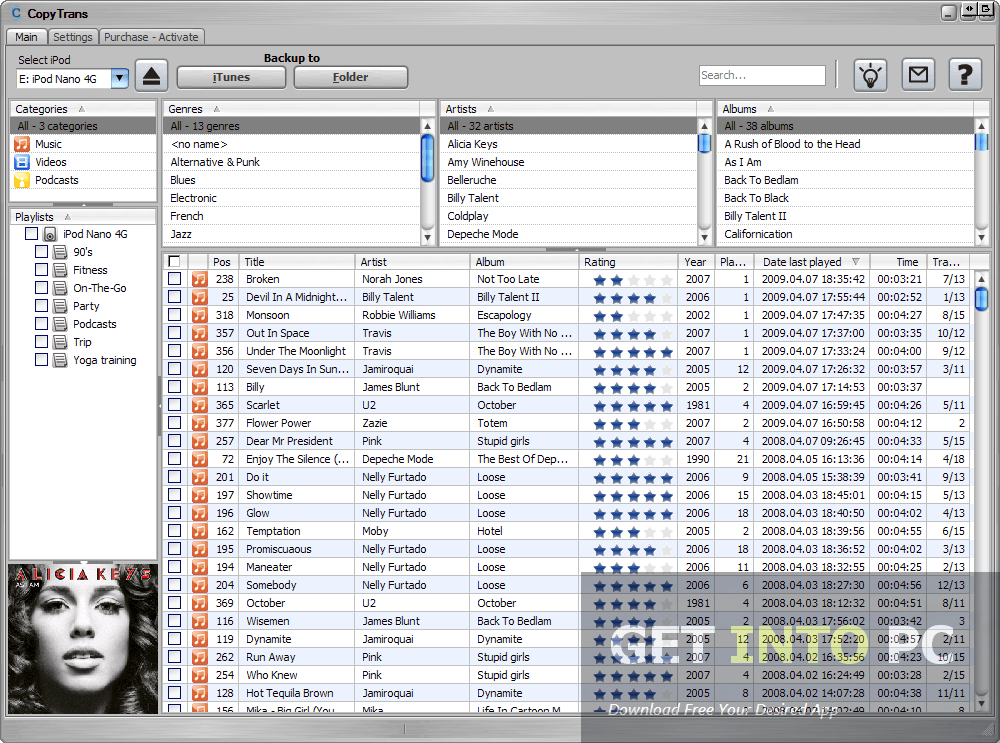The height and width of the screenshot is (743, 1000).
Task: Check the box for Seven Days In Sun
Action: [174, 369]
